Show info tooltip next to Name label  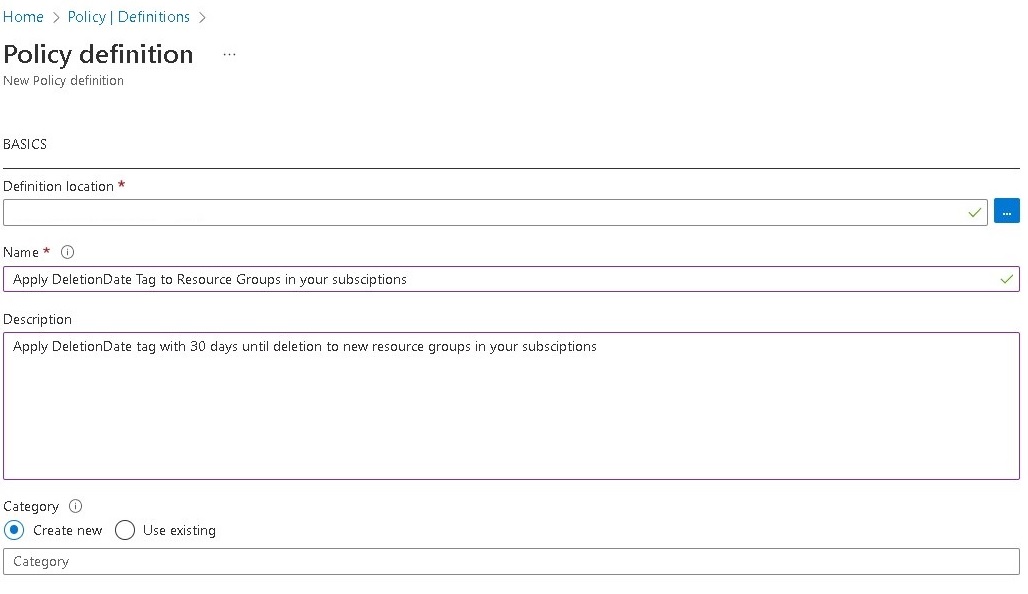pos(68,253)
